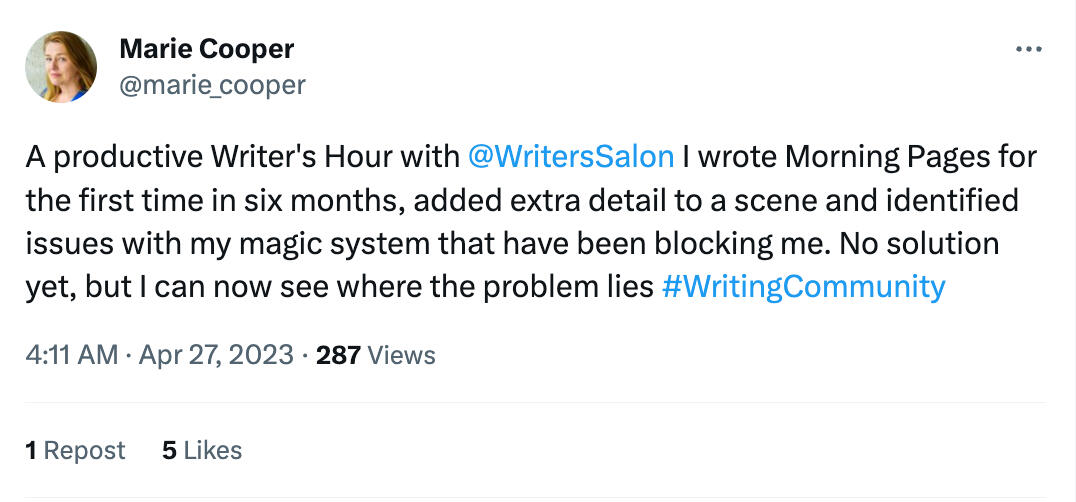
Task: Click the word Views beside 287
Action: pyautogui.click(x=402, y=354)
